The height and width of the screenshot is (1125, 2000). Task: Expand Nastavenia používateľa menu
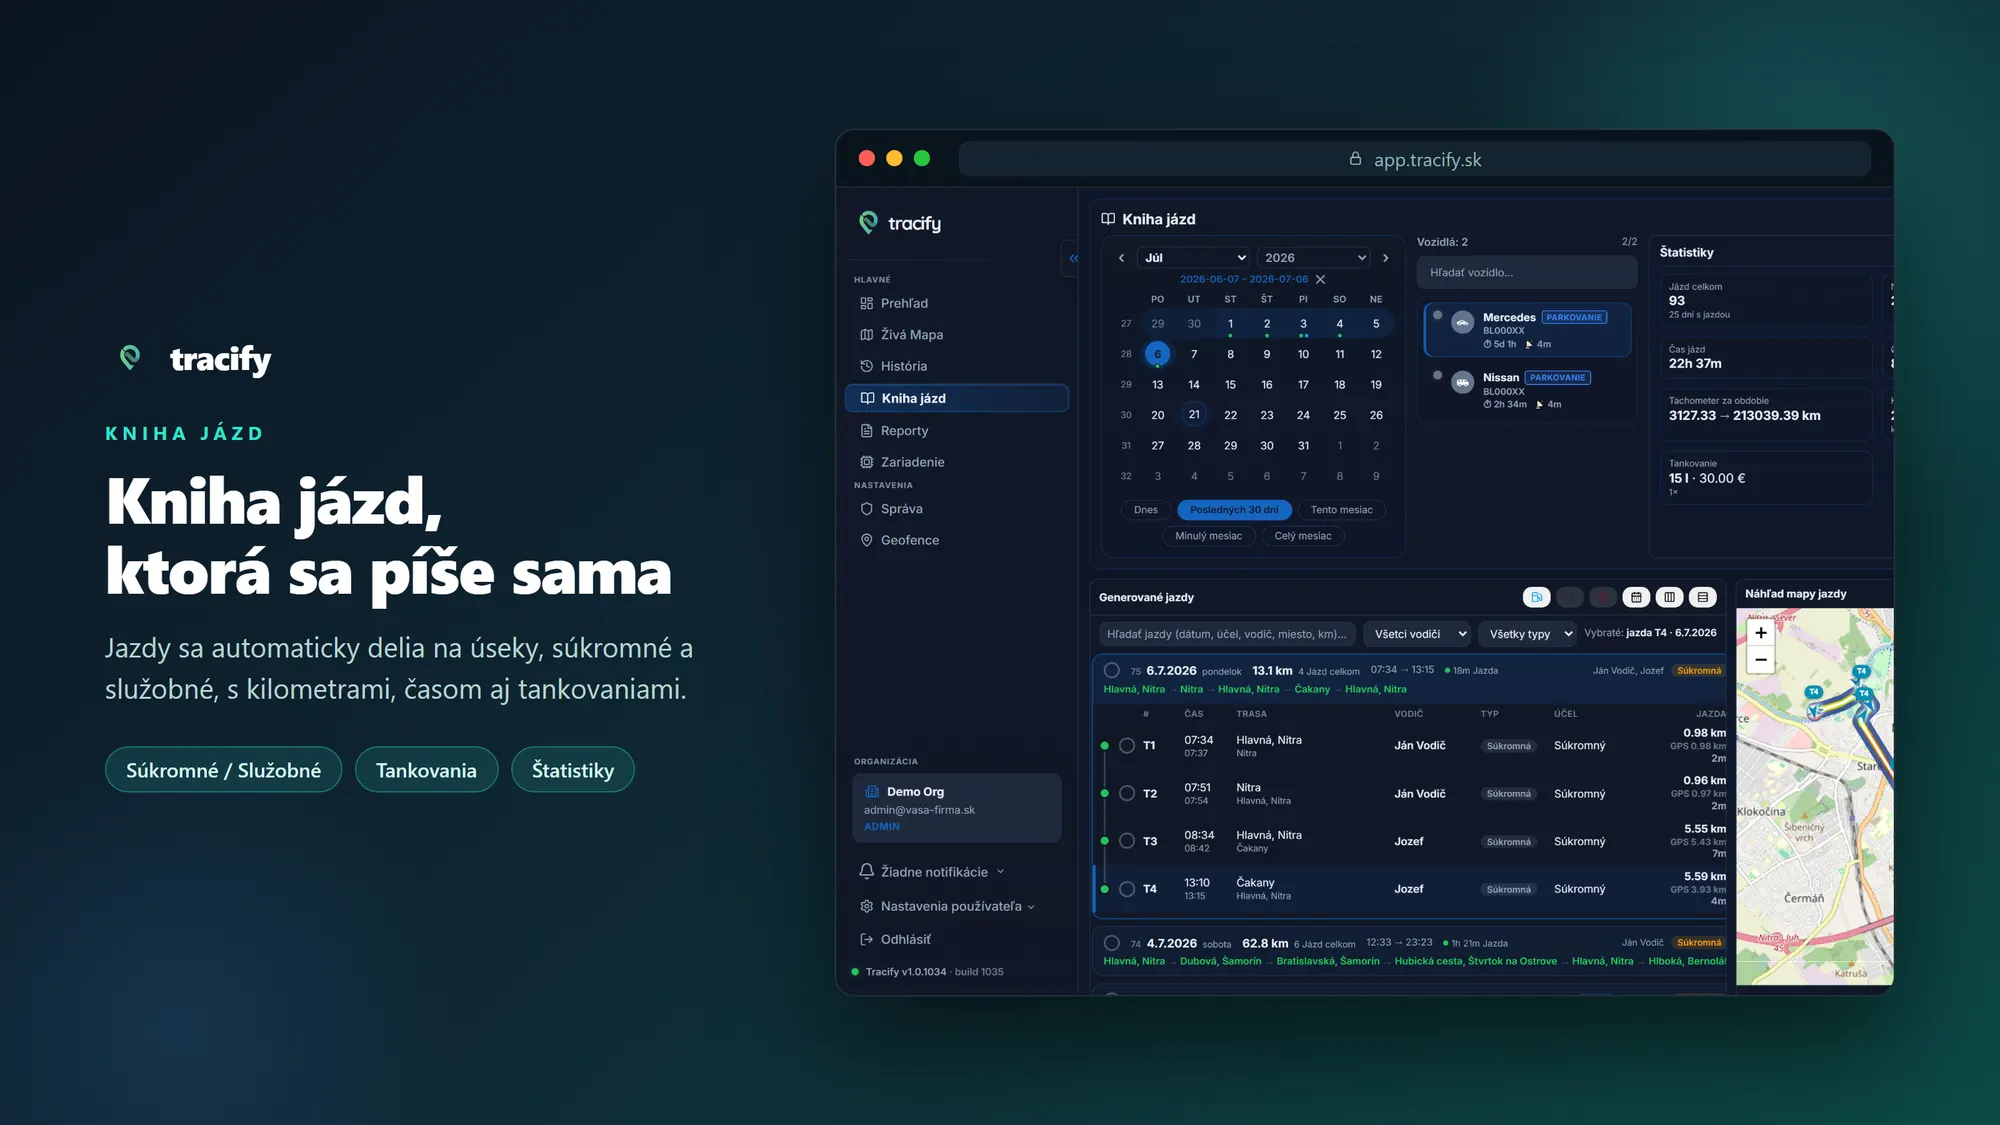coord(947,906)
